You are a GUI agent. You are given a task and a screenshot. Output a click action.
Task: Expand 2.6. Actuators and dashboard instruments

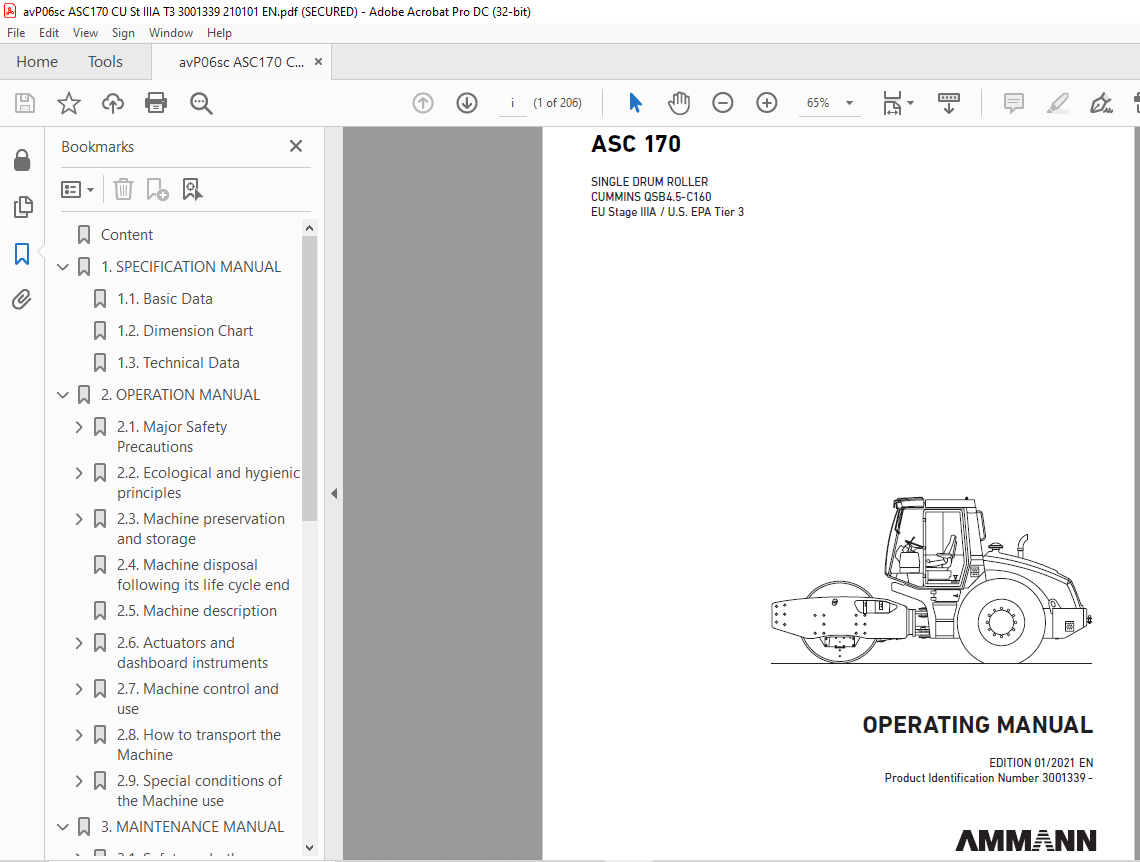coord(79,643)
